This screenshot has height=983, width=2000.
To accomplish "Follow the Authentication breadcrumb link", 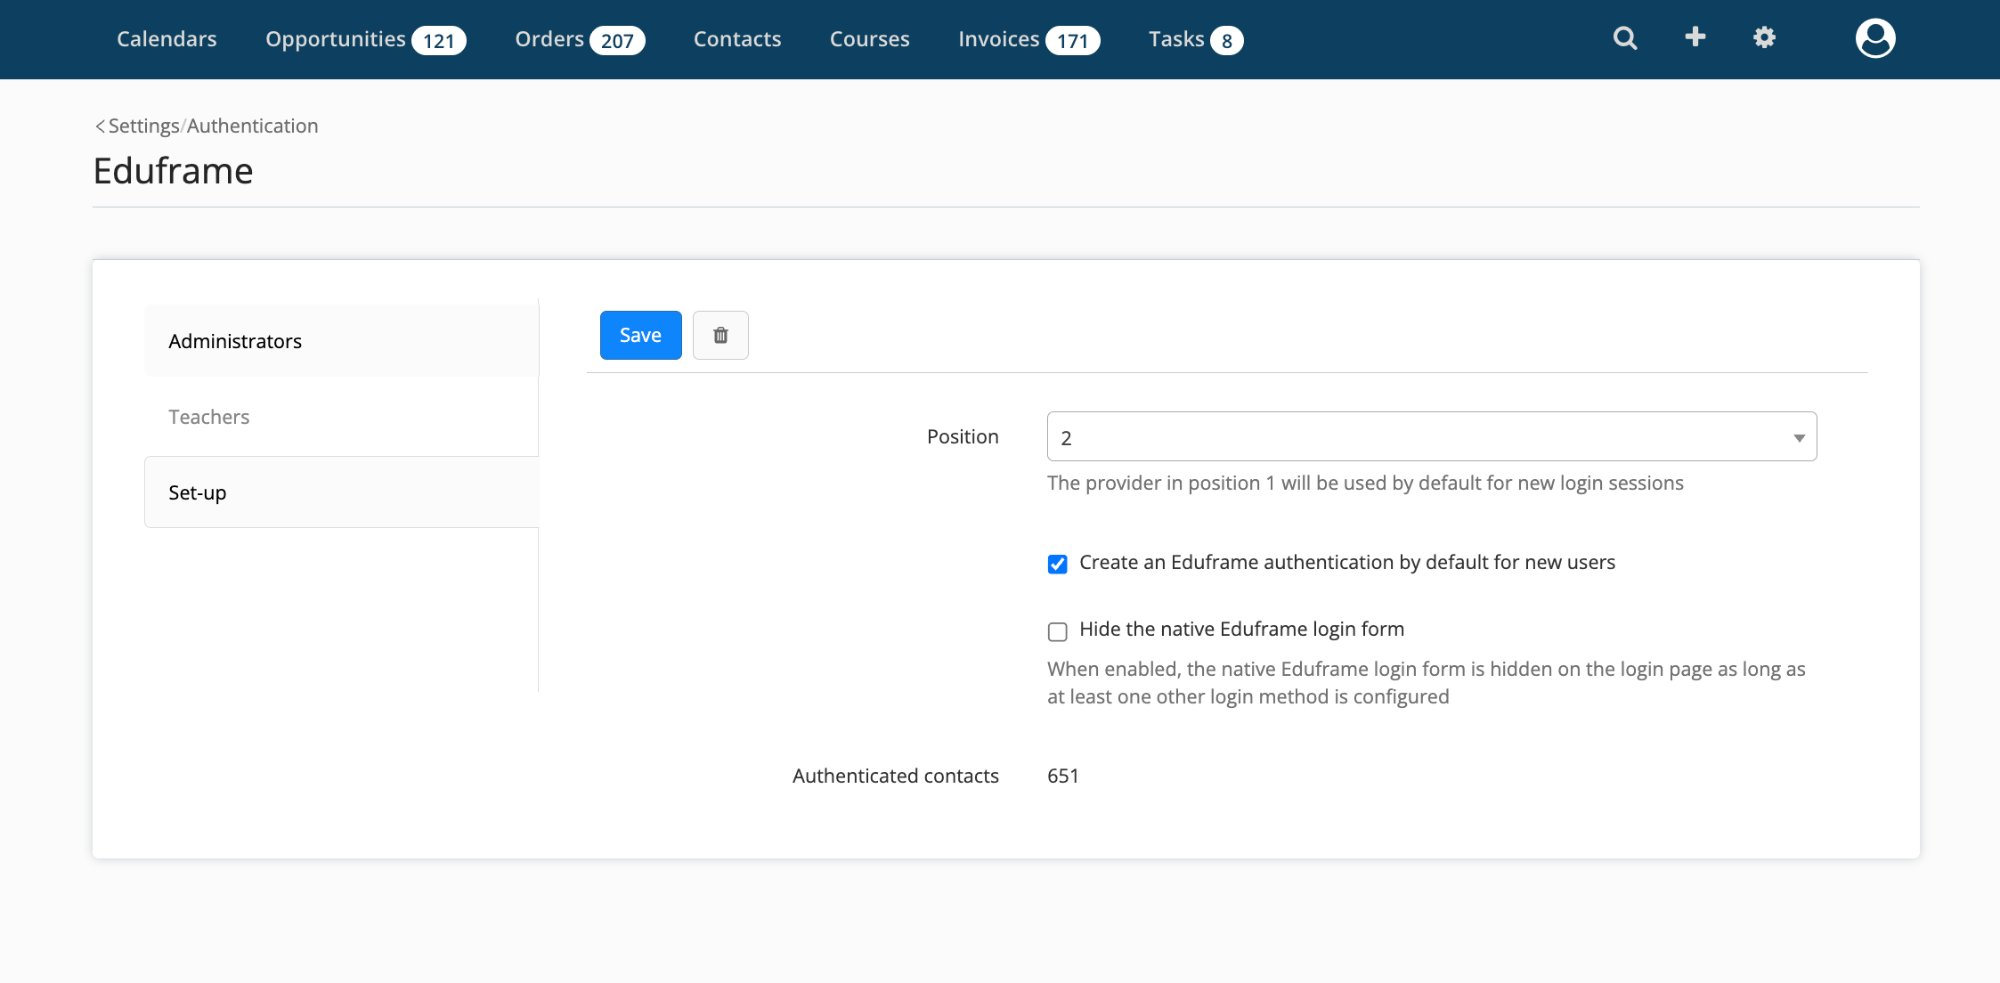I will pos(252,126).
